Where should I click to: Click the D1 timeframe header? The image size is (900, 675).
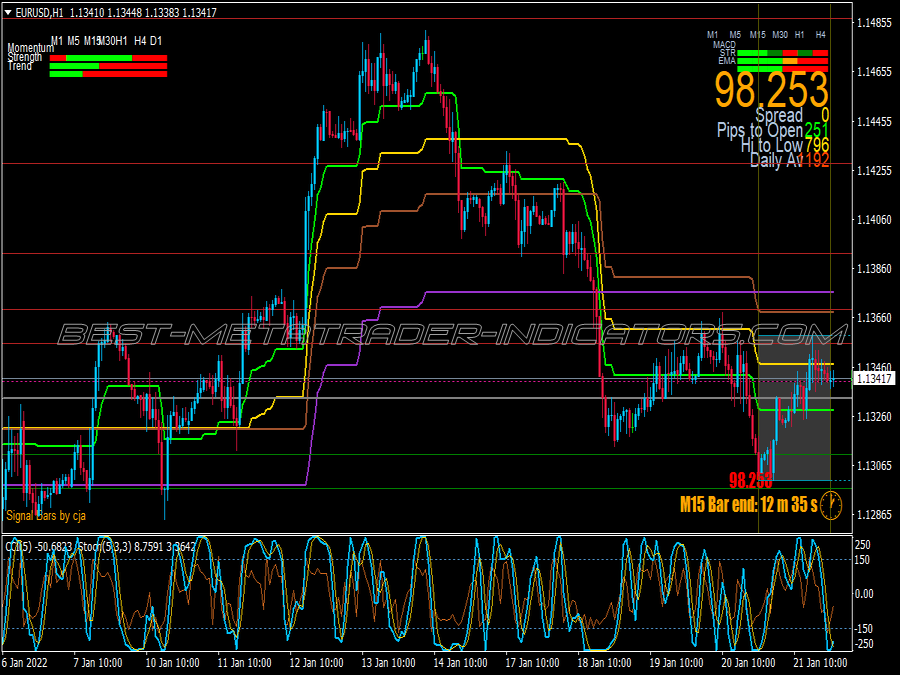click(x=156, y=41)
